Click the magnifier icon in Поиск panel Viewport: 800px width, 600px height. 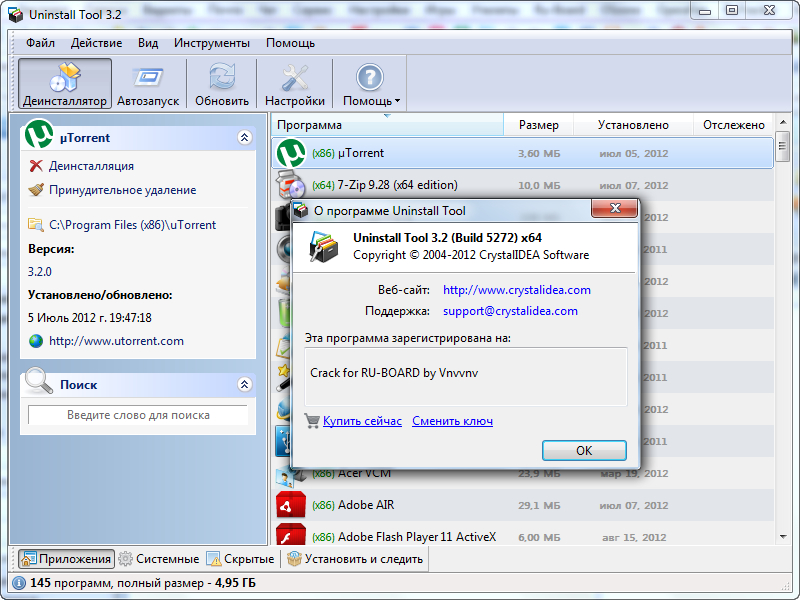point(39,381)
